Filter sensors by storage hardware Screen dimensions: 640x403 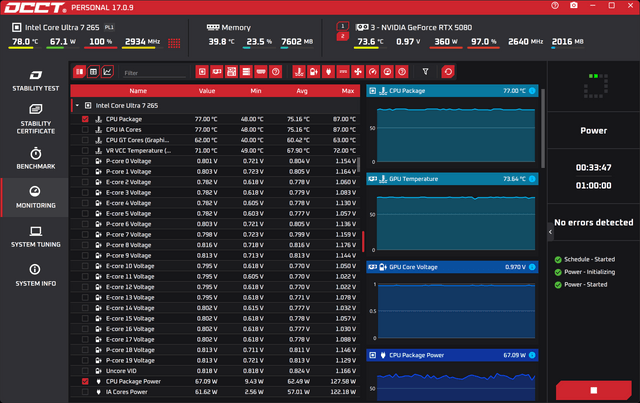246,72
